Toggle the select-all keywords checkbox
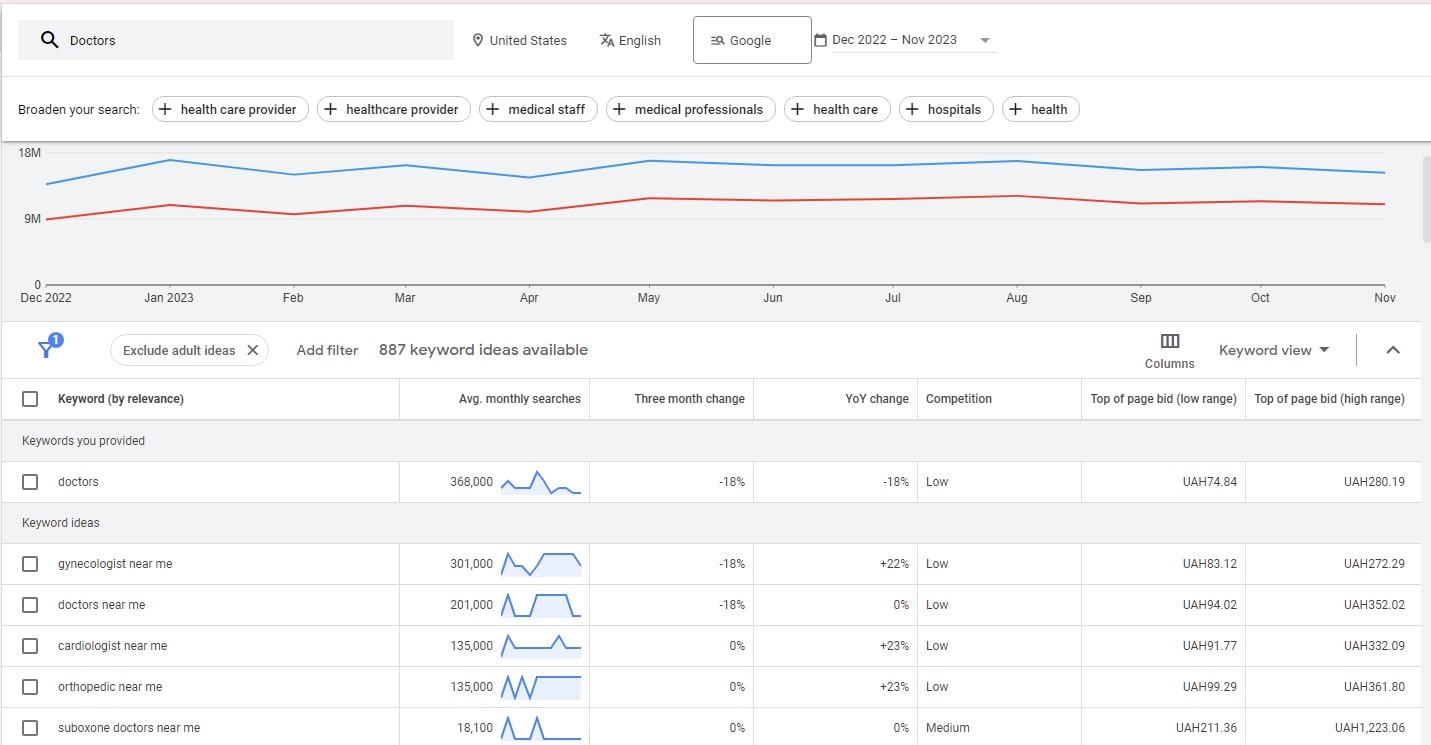 pos(30,399)
